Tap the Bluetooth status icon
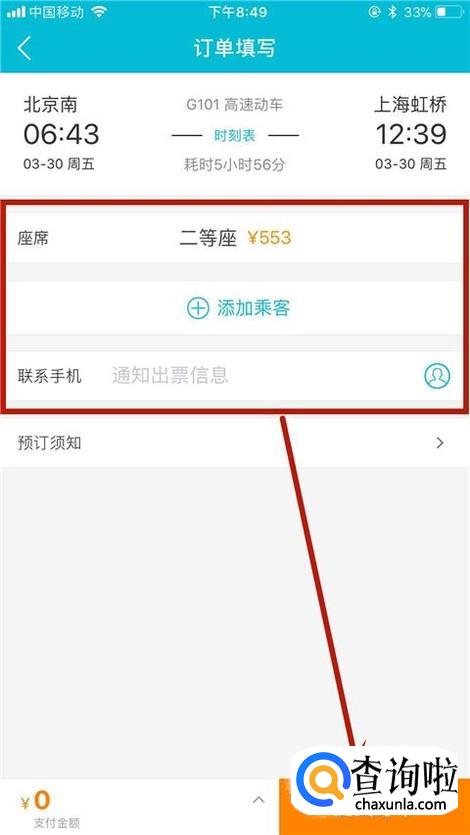This screenshot has height=835, width=470. (x=392, y=12)
